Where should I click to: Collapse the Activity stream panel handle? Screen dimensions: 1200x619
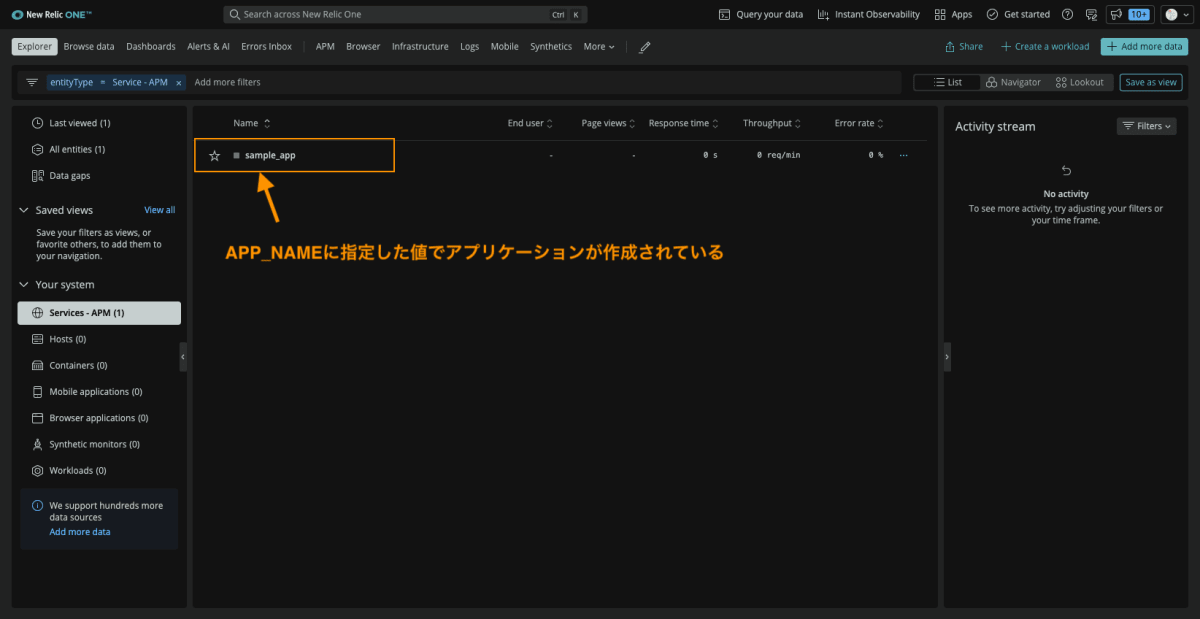(x=947, y=357)
